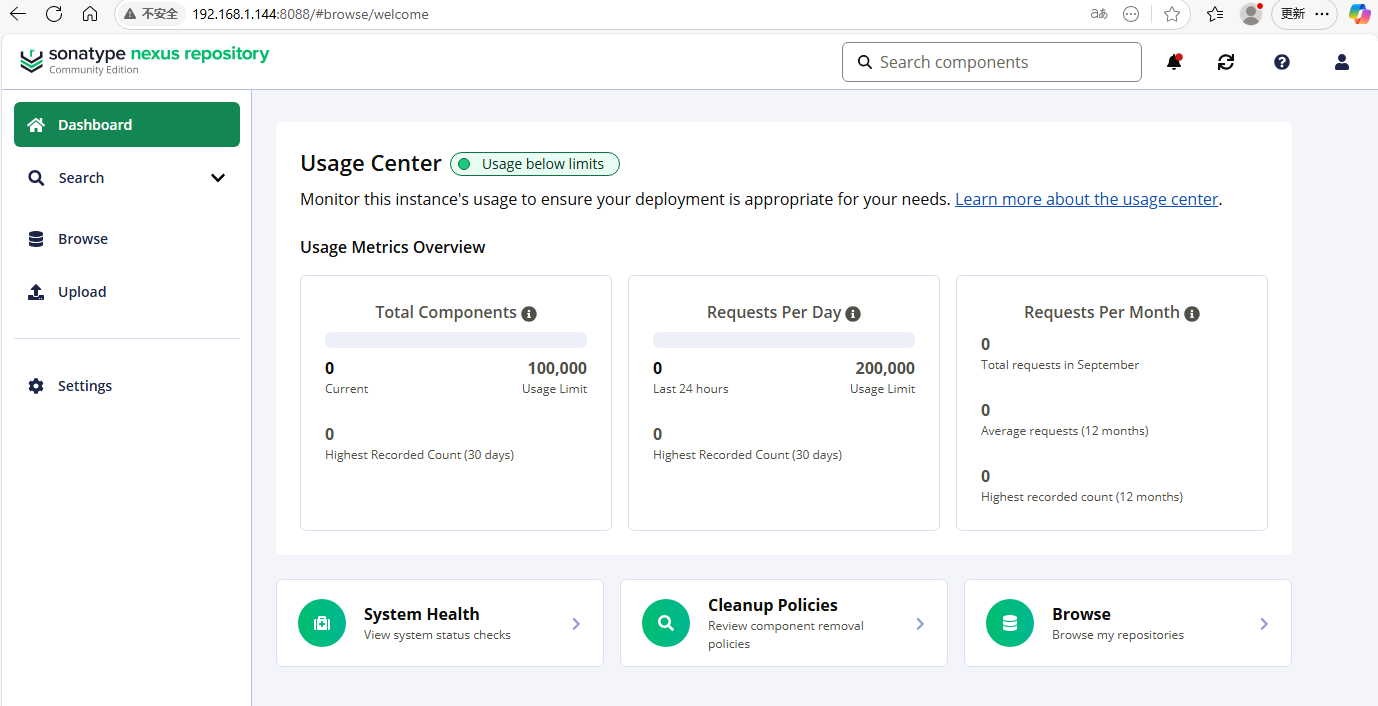Open Upload in the sidebar menu
Image resolution: width=1378 pixels, height=706 pixels.
pos(127,292)
